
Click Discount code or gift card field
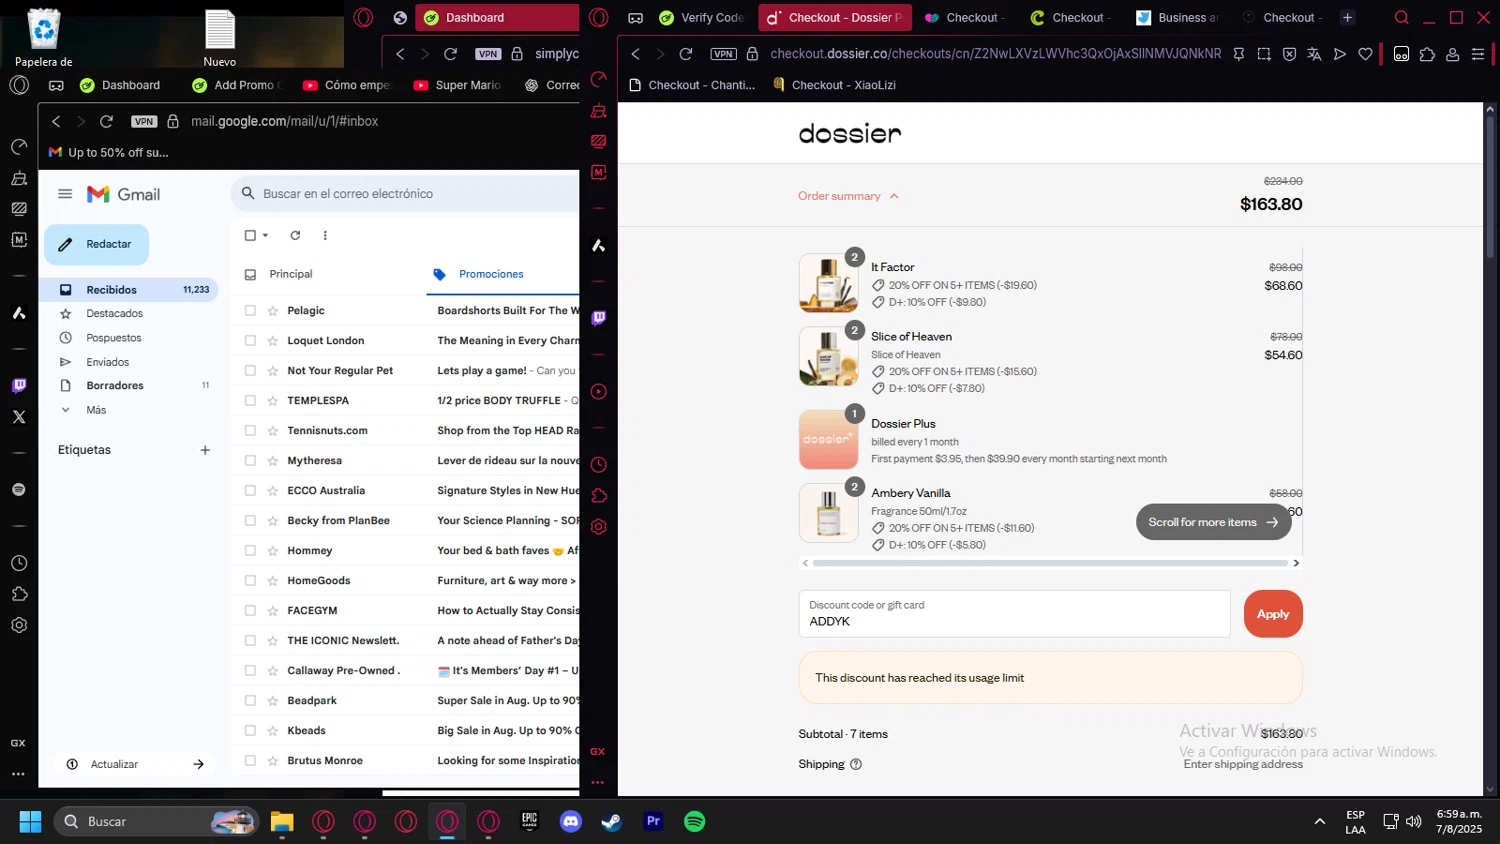(1014, 614)
